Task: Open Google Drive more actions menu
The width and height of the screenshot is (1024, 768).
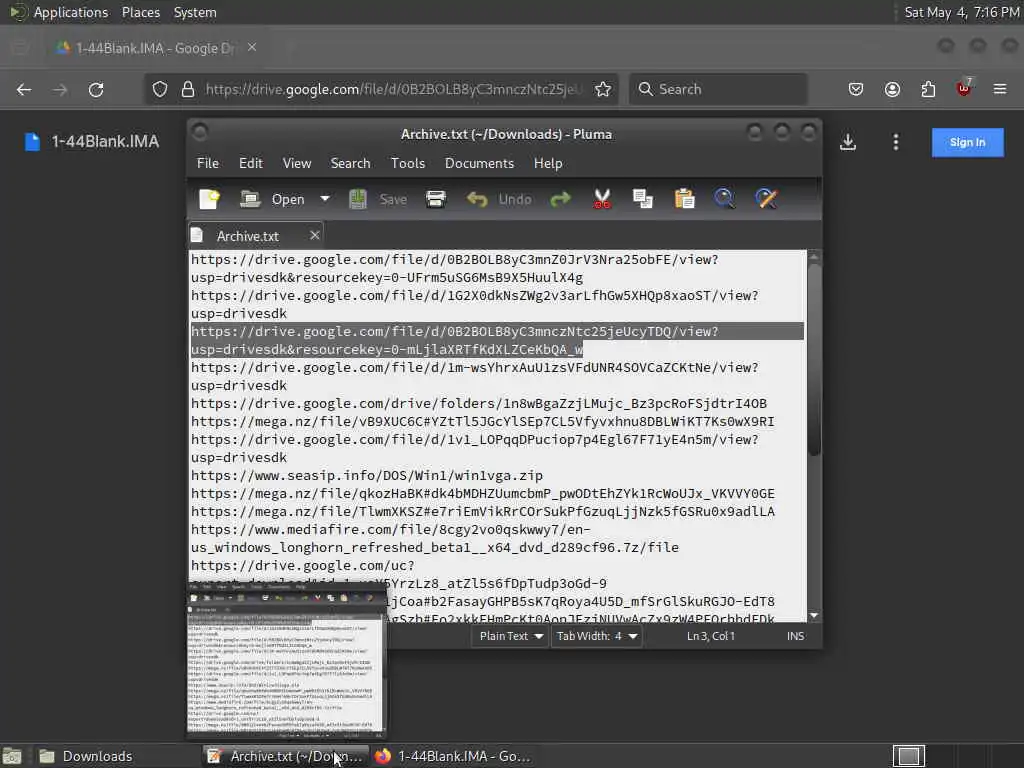Action: coord(895,142)
